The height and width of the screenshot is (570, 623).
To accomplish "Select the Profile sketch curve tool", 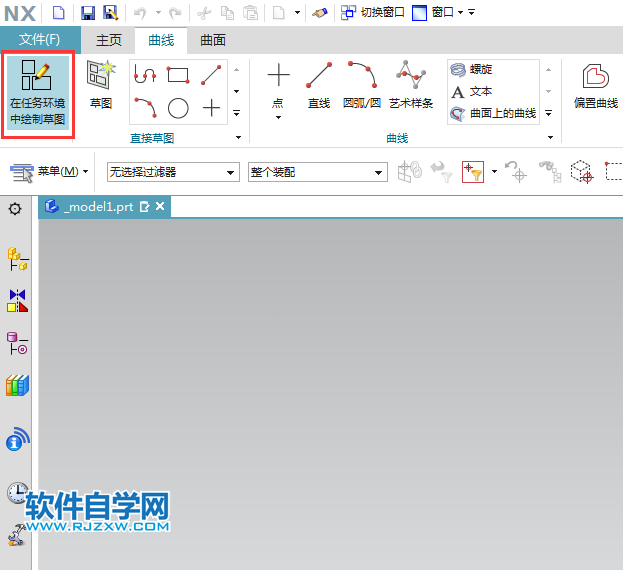I will [145, 74].
